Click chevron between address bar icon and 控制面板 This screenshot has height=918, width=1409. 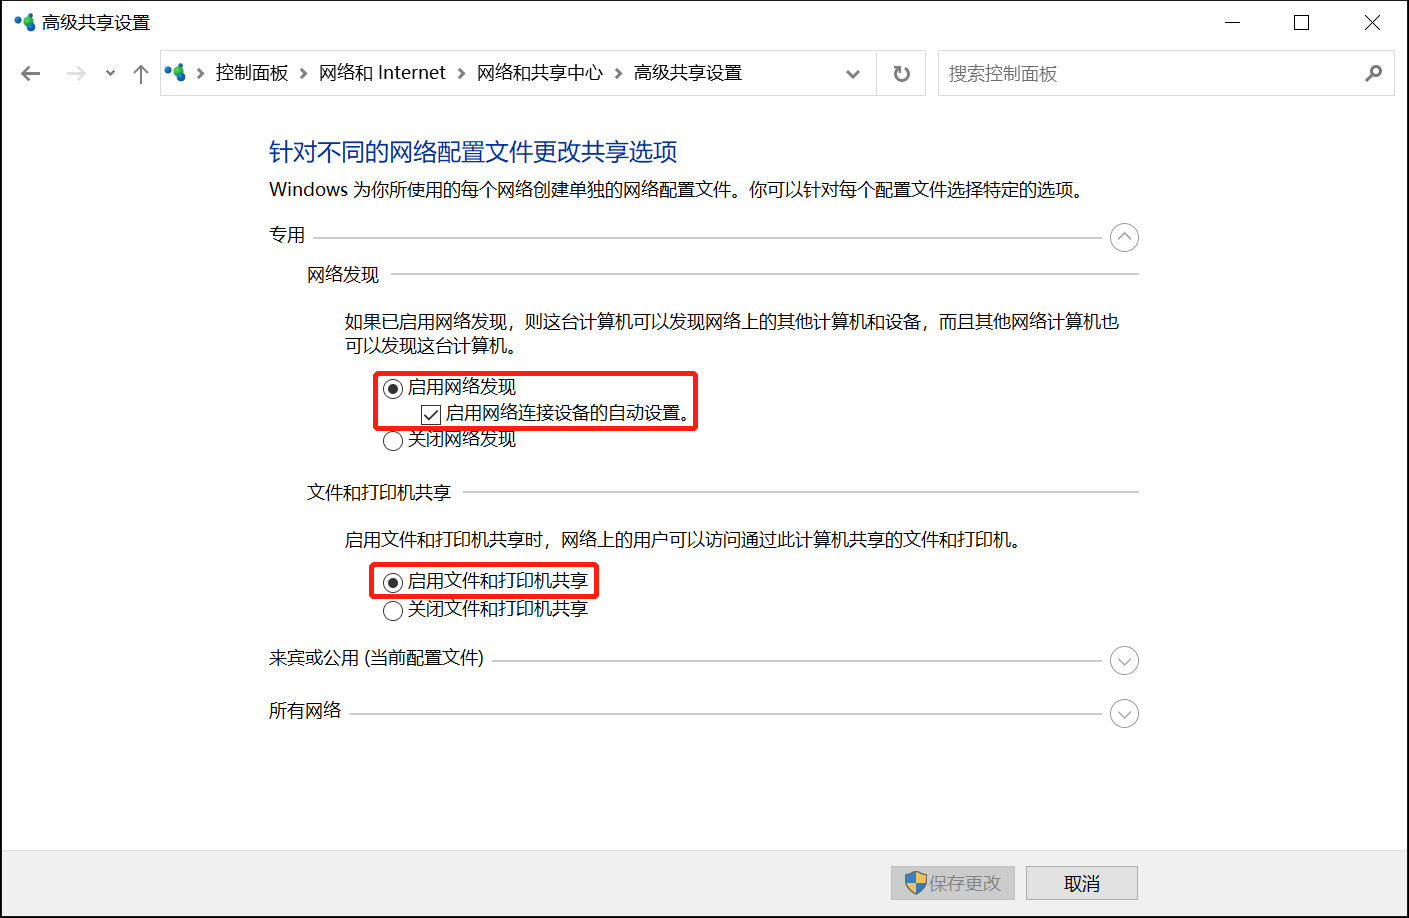[x=201, y=73]
